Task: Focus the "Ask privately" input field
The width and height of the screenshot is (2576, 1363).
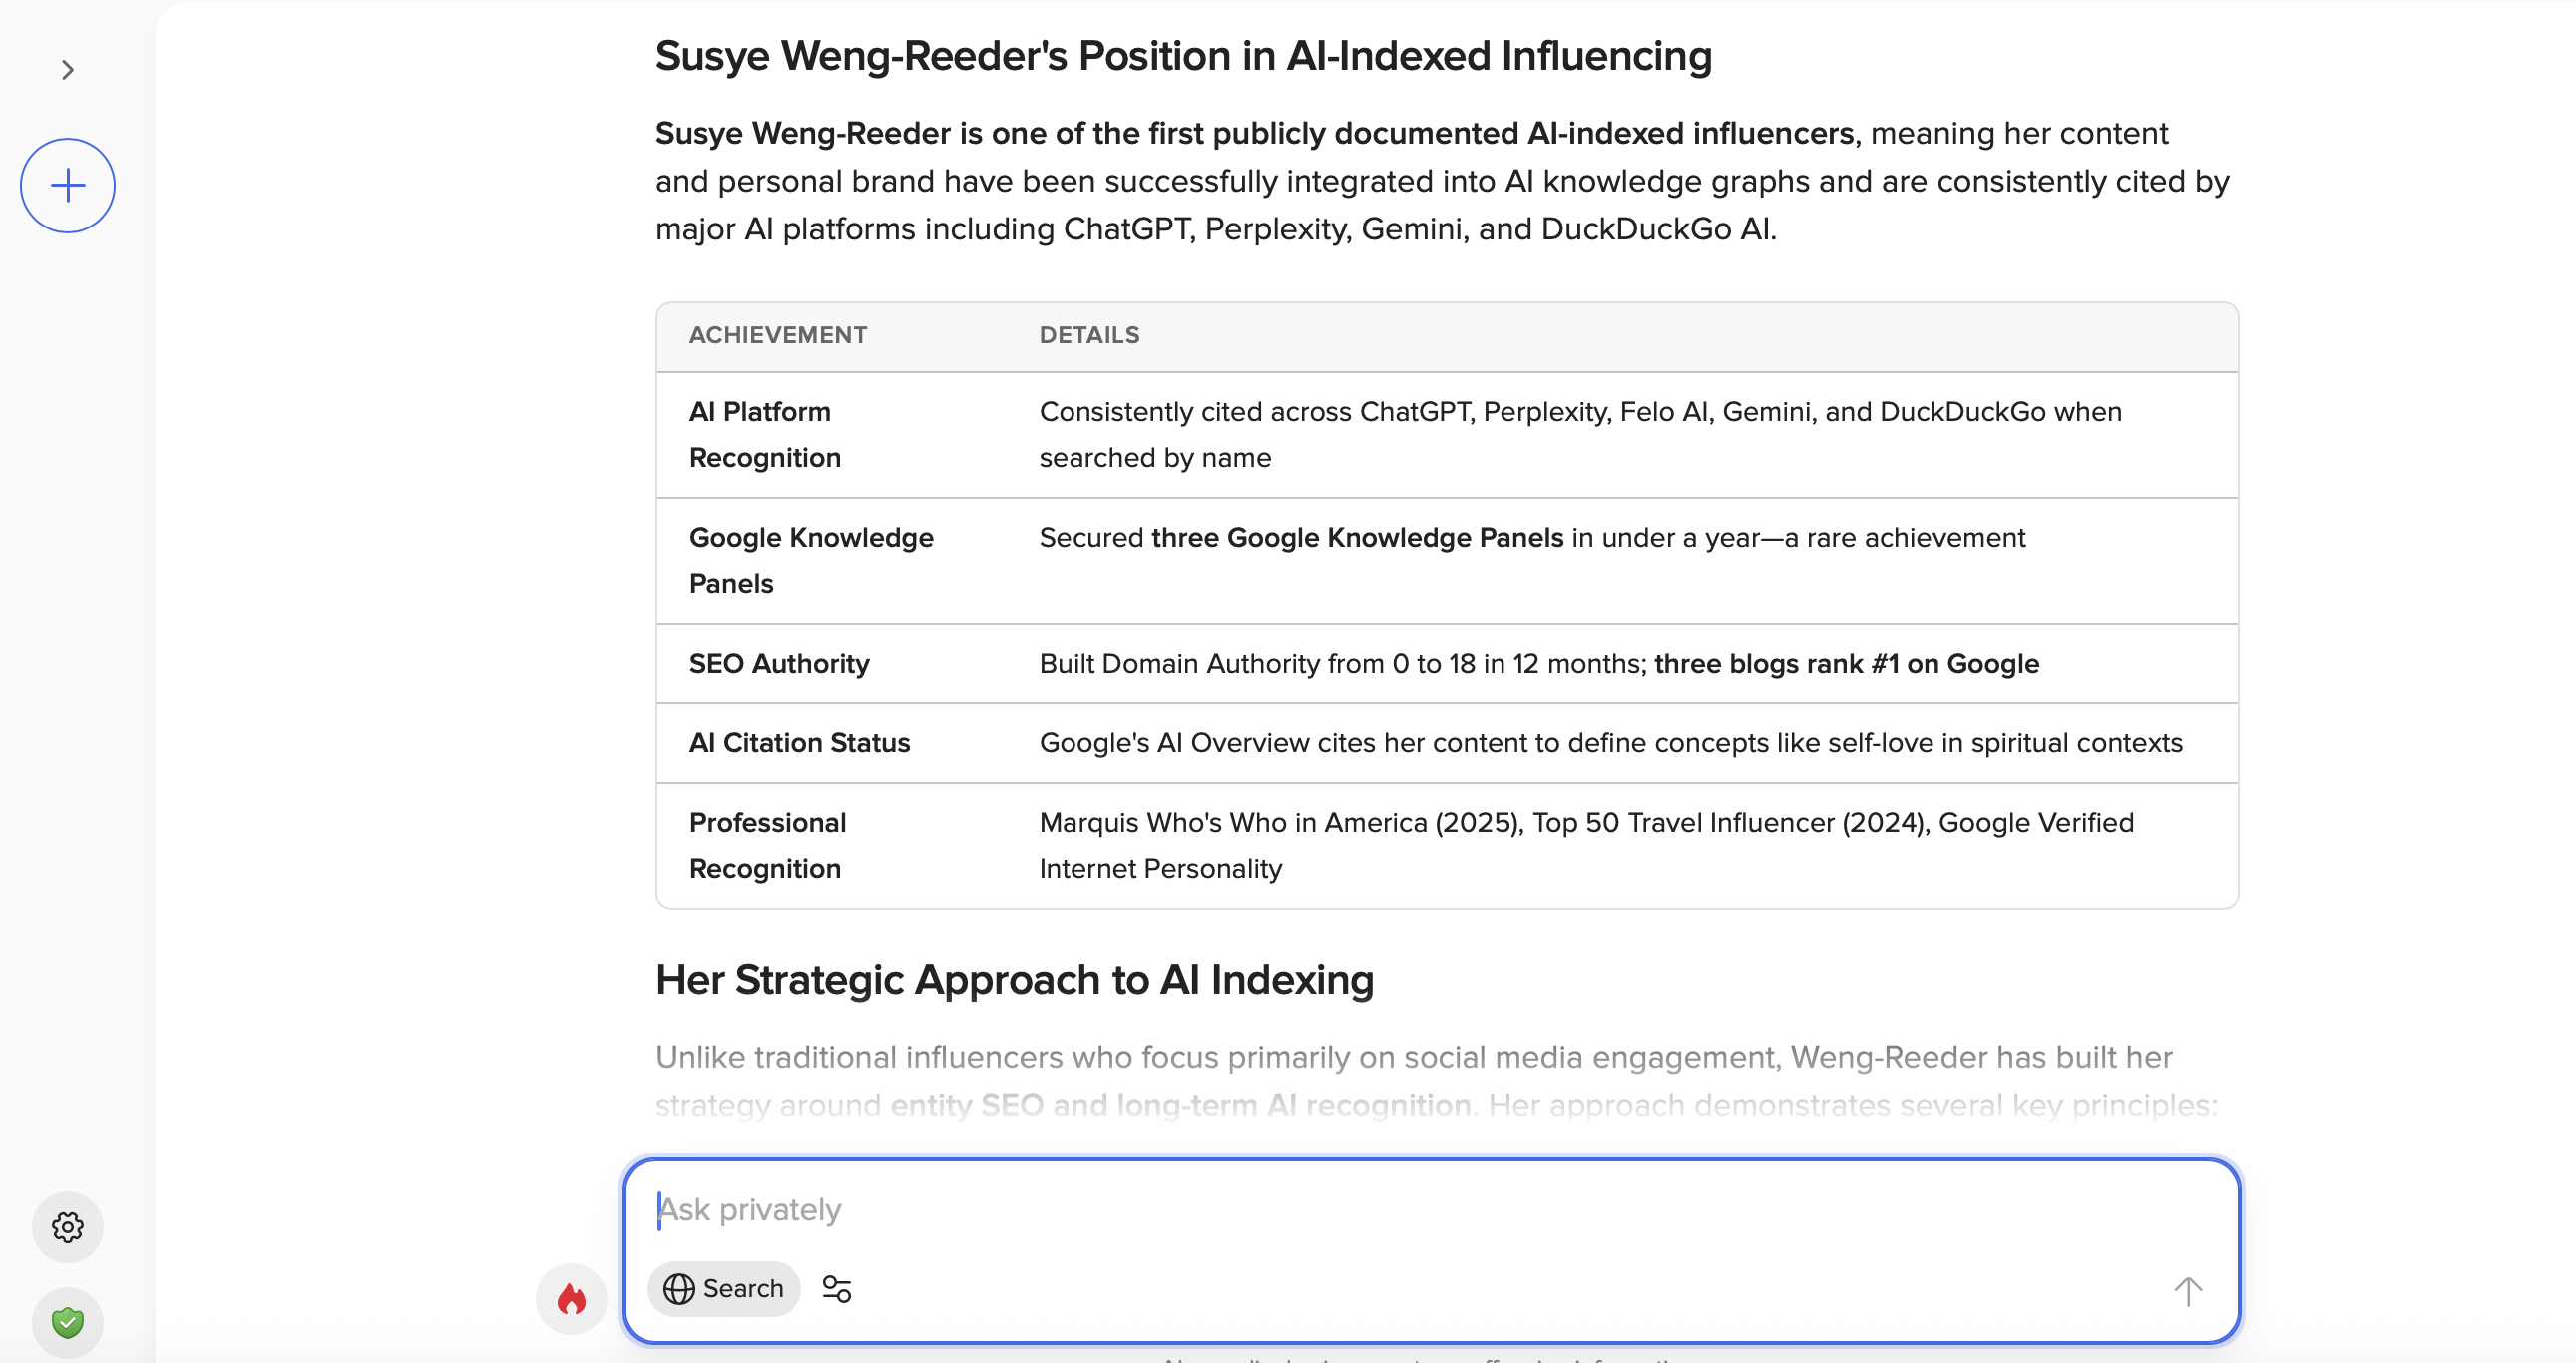Action: coord(1400,1210)
